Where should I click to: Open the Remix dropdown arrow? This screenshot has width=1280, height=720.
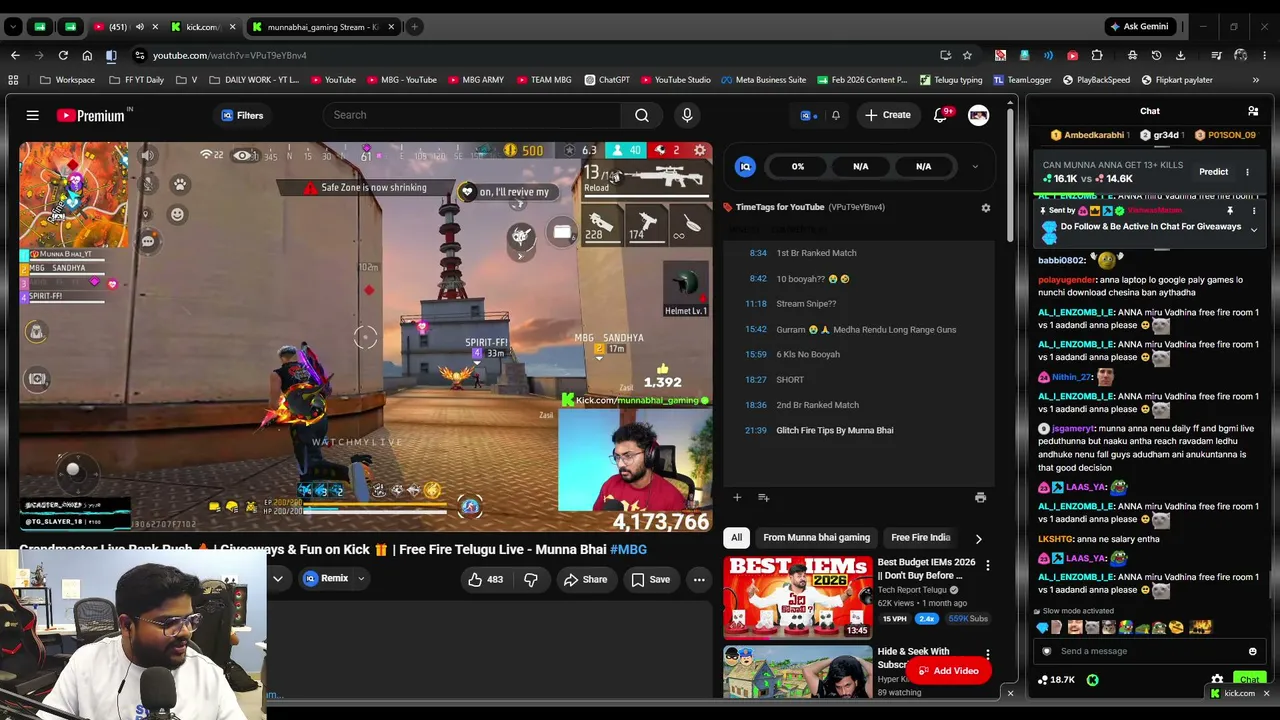pyautogui.click(x=361, y=579)
